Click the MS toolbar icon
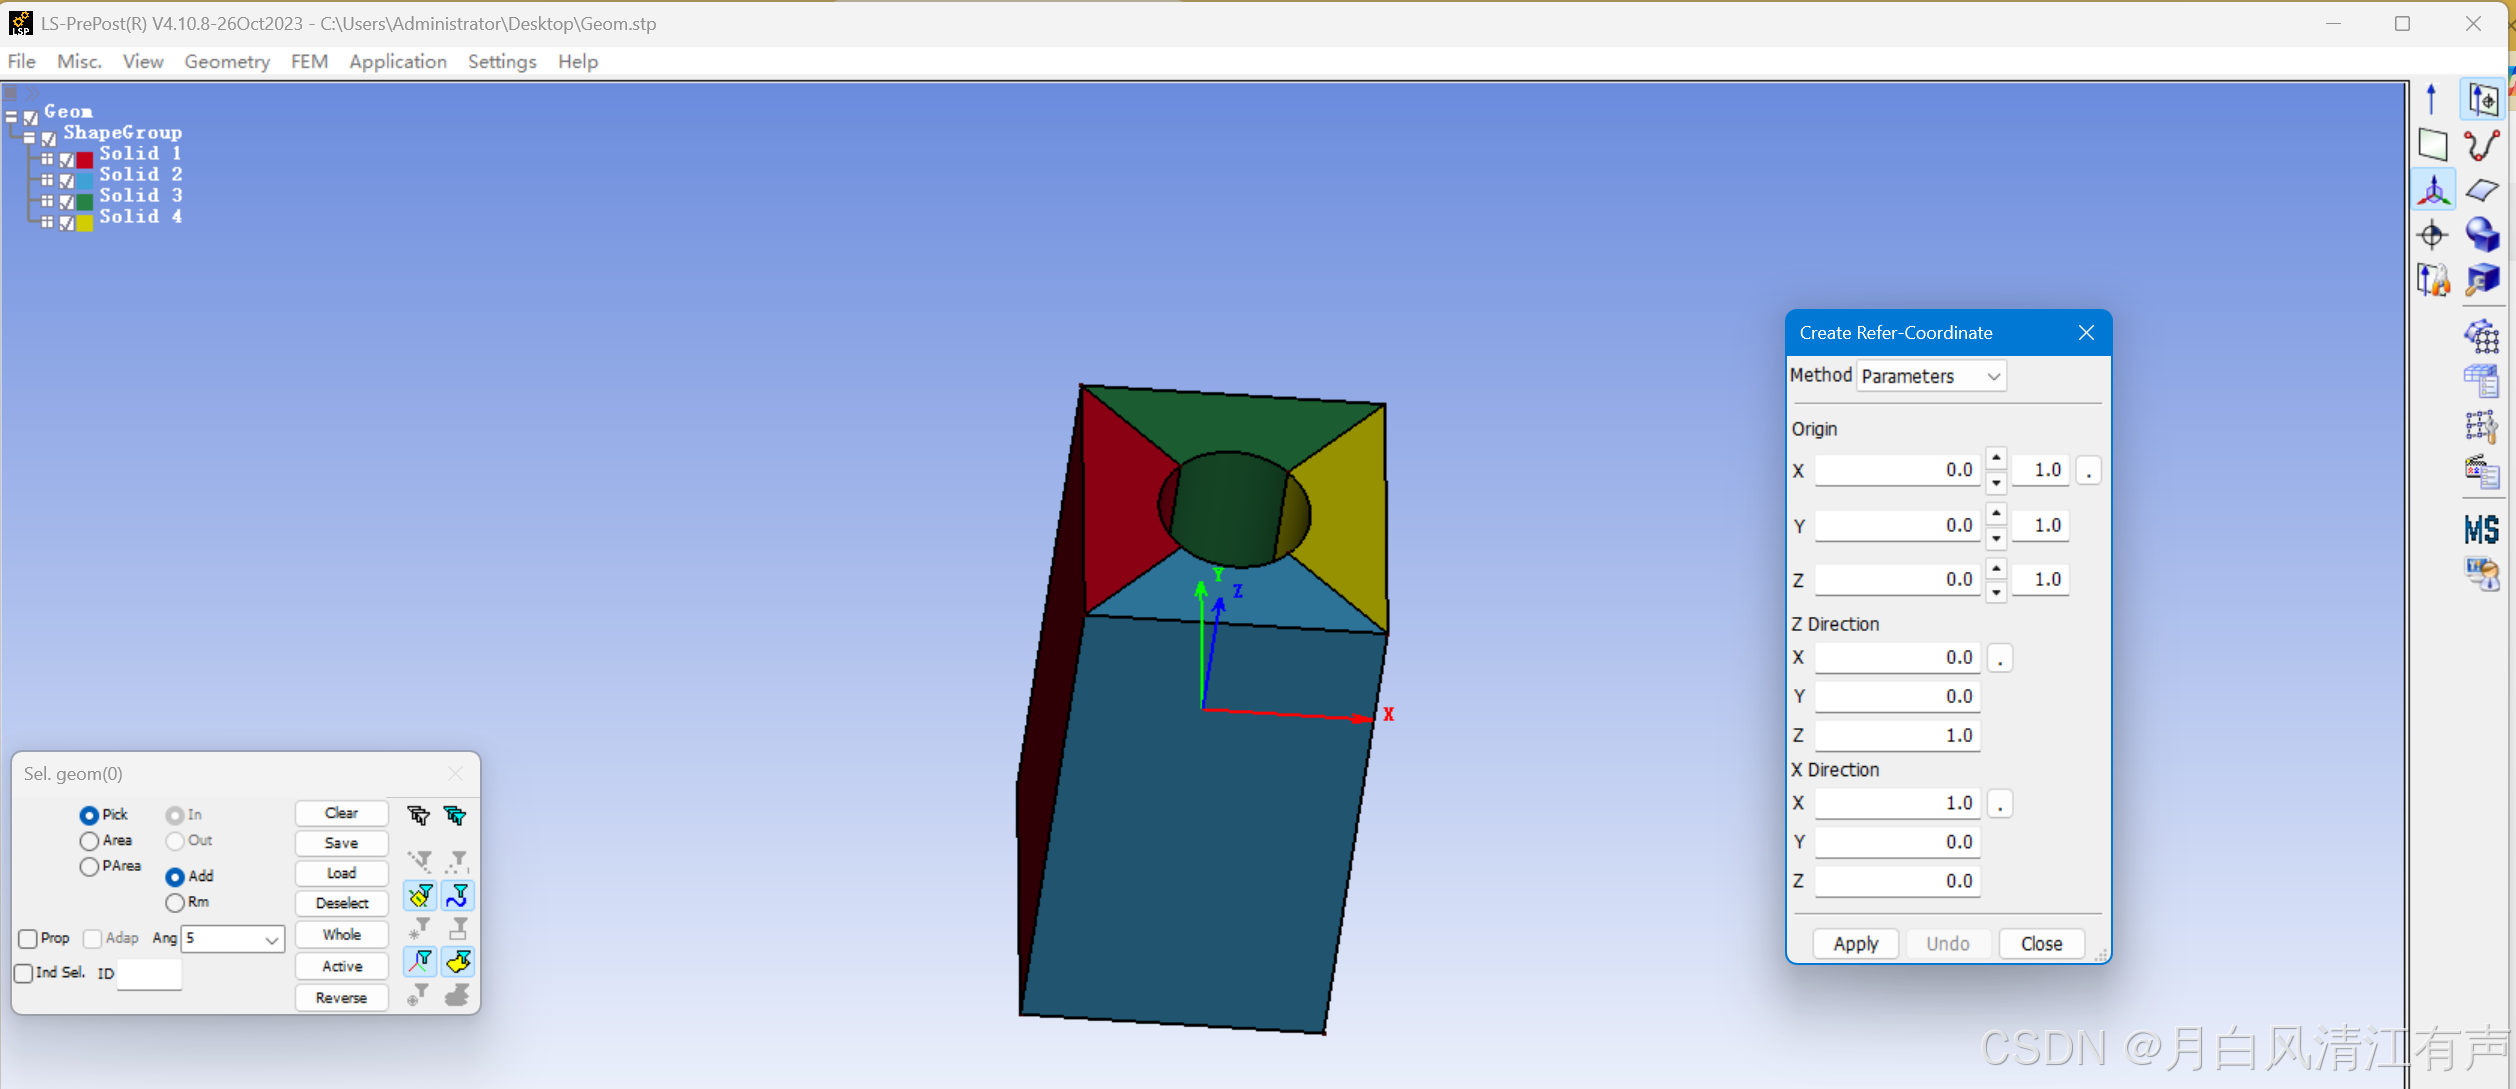Image resolution: width=2516 pixels, height=1089 pixels. pyautogui.click(x=2481, y=529)
